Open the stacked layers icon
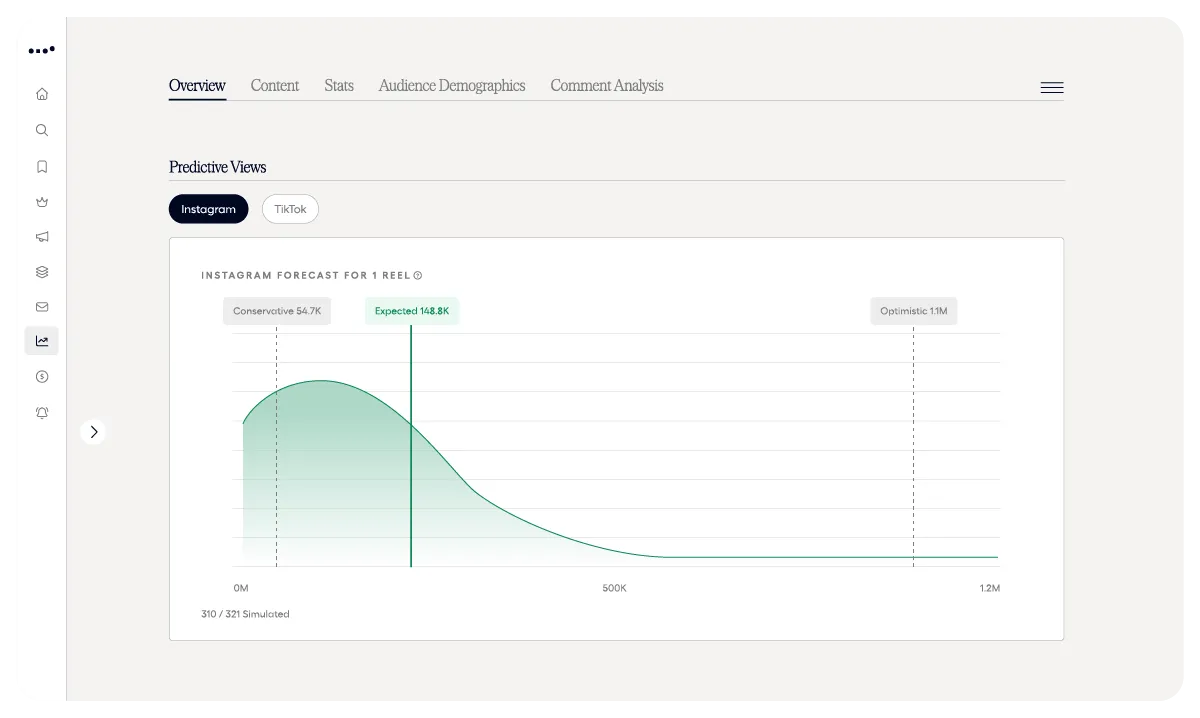1200x718 pixels. pos(42,272)
